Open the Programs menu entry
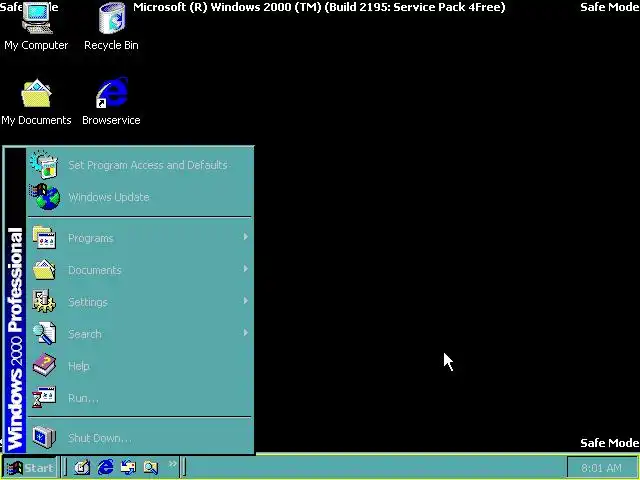This screenshot has height=480, width=640. [140, 238]
